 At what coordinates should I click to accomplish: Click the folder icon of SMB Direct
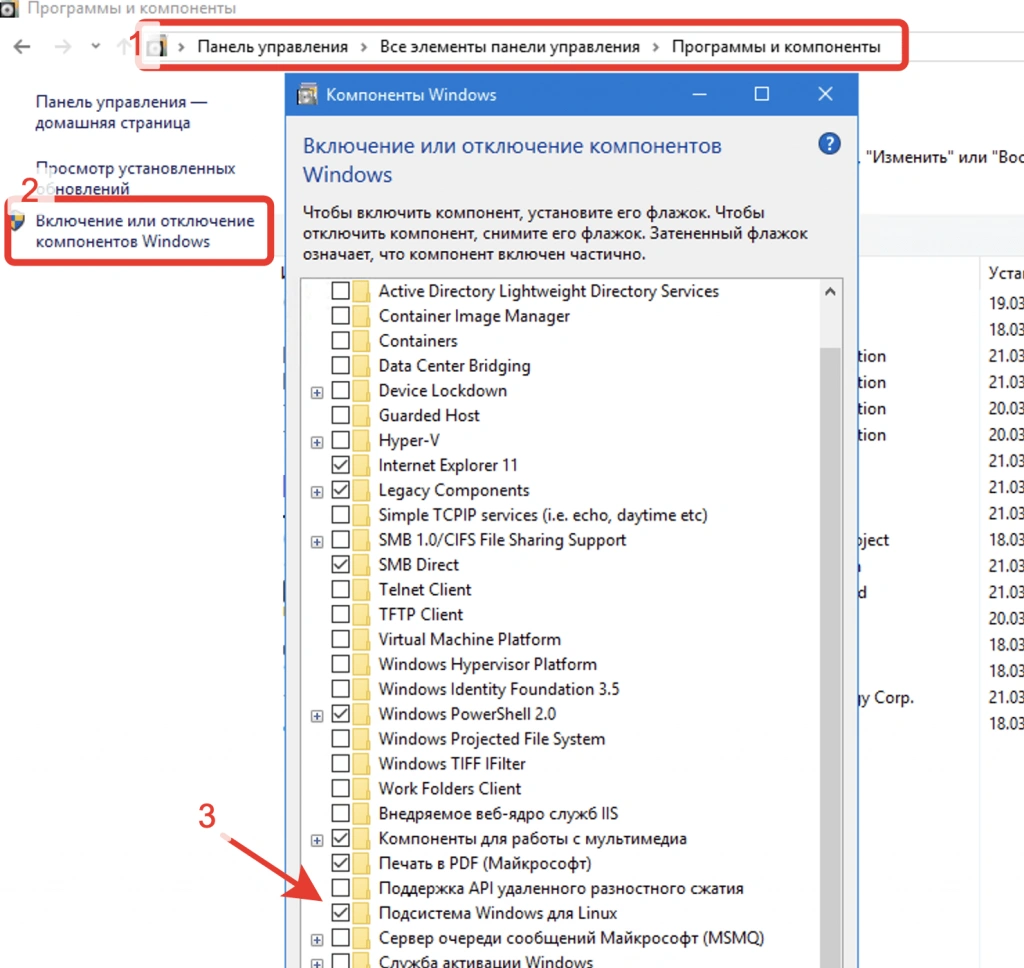(362, 565)
